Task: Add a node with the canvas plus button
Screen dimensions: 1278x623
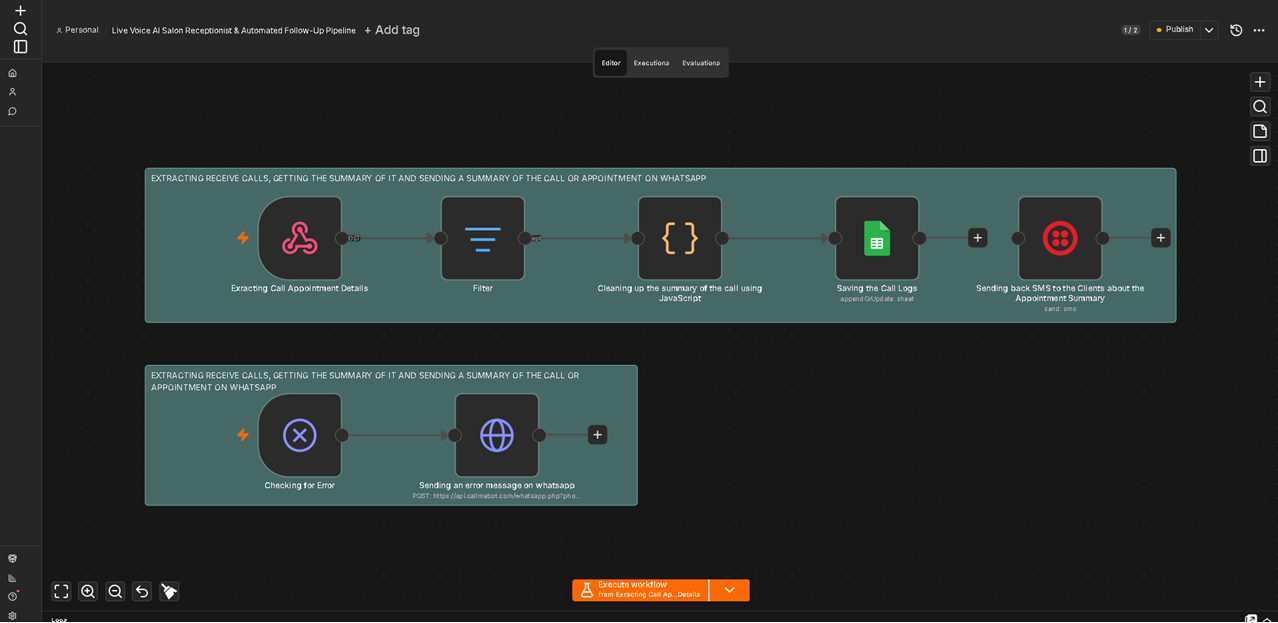Action: [1260, 82]
